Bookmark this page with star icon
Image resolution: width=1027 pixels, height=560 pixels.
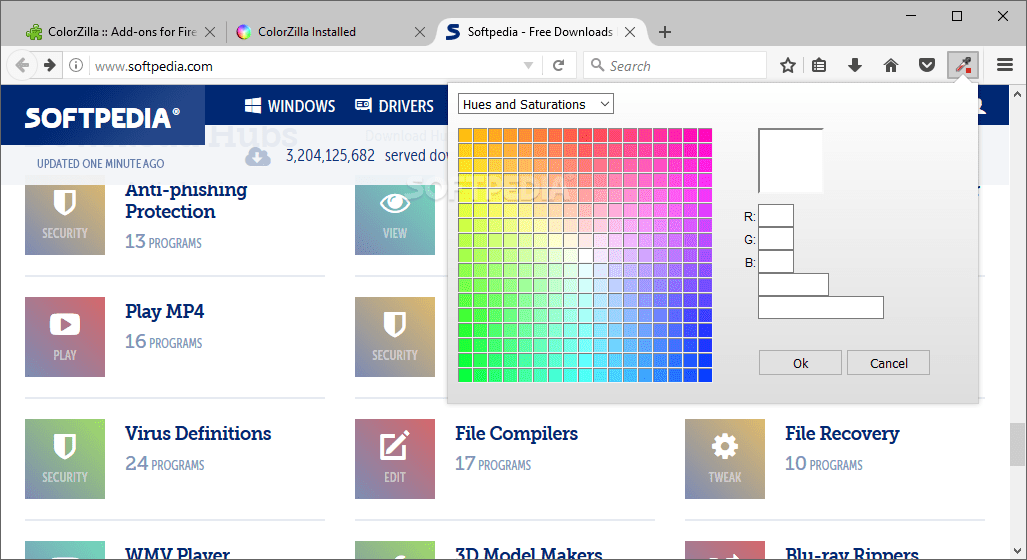788,65
